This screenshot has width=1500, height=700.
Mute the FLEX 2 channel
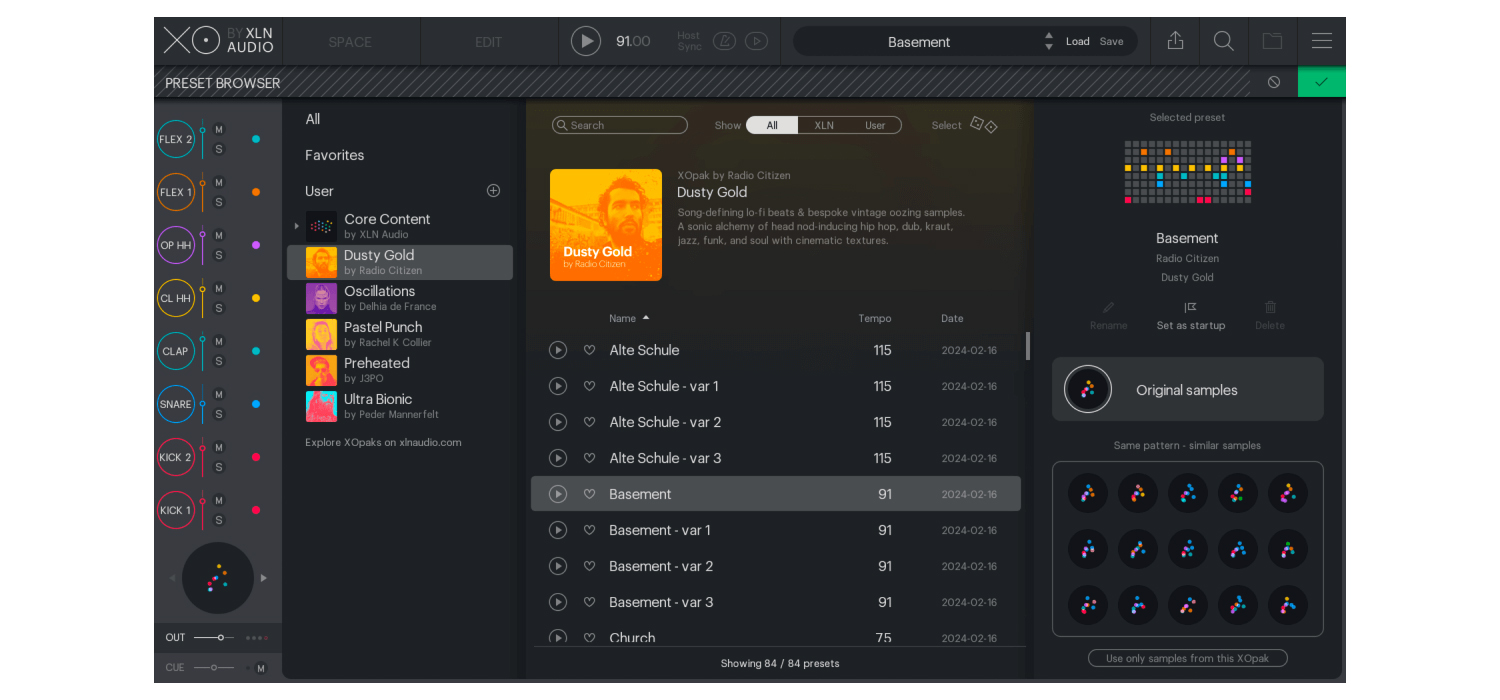click(219, 130)
